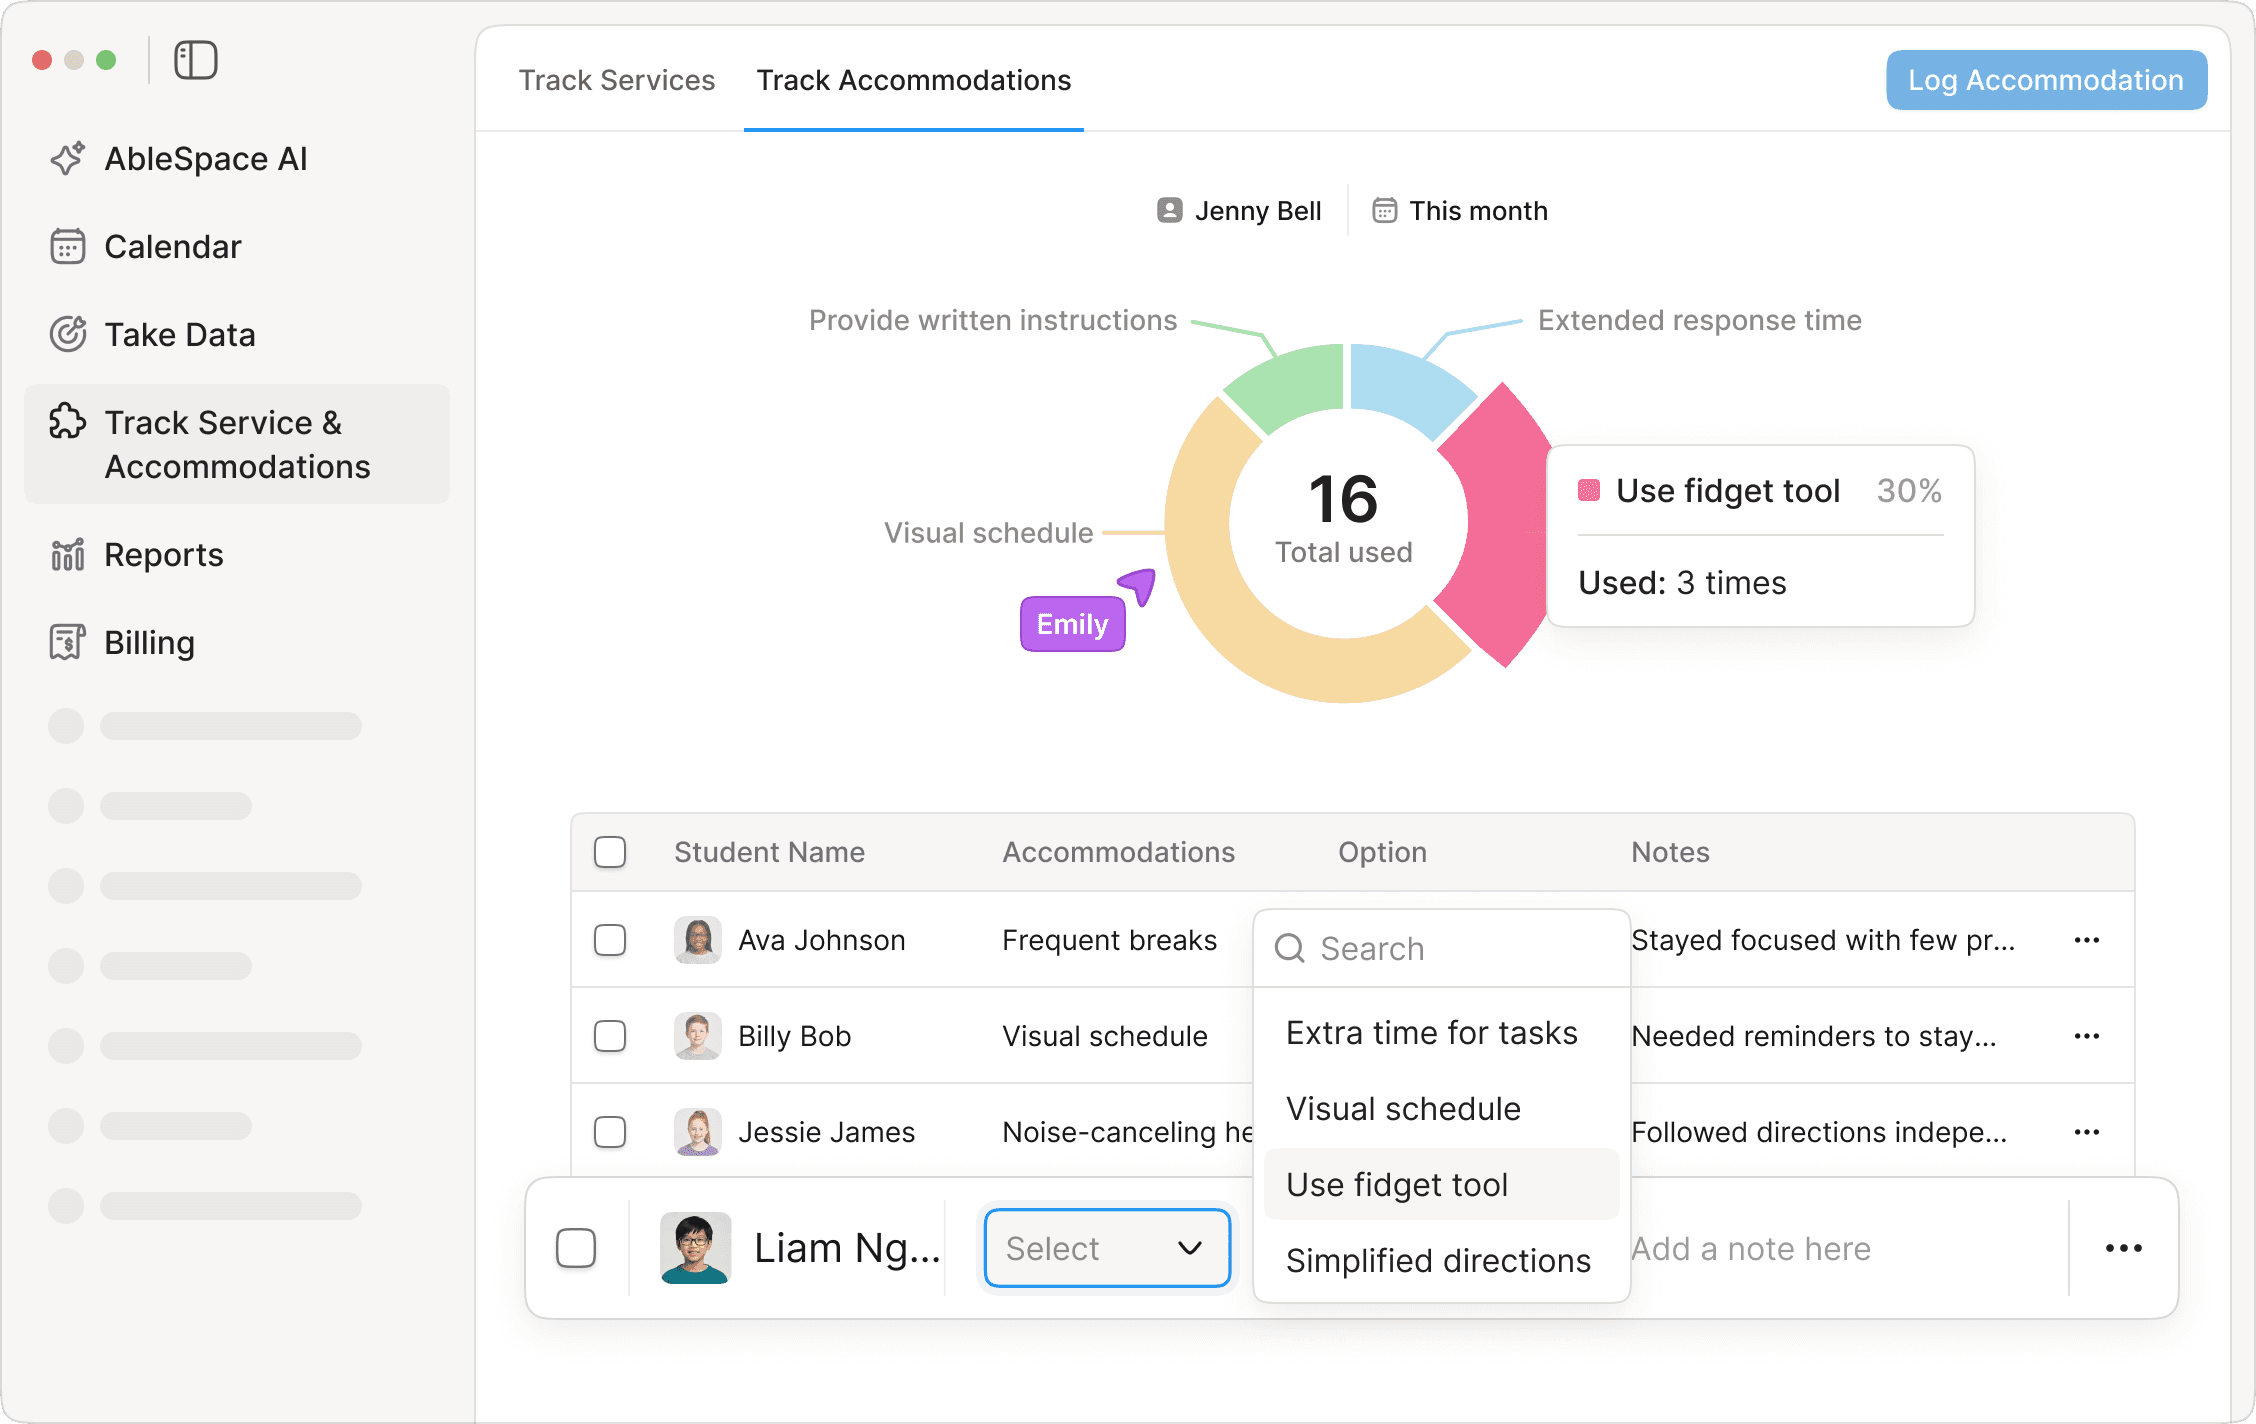Click Jessie James's avatar
Screen dimensions: 2256x1424
pyautogui.click(x=698, y=1132)
